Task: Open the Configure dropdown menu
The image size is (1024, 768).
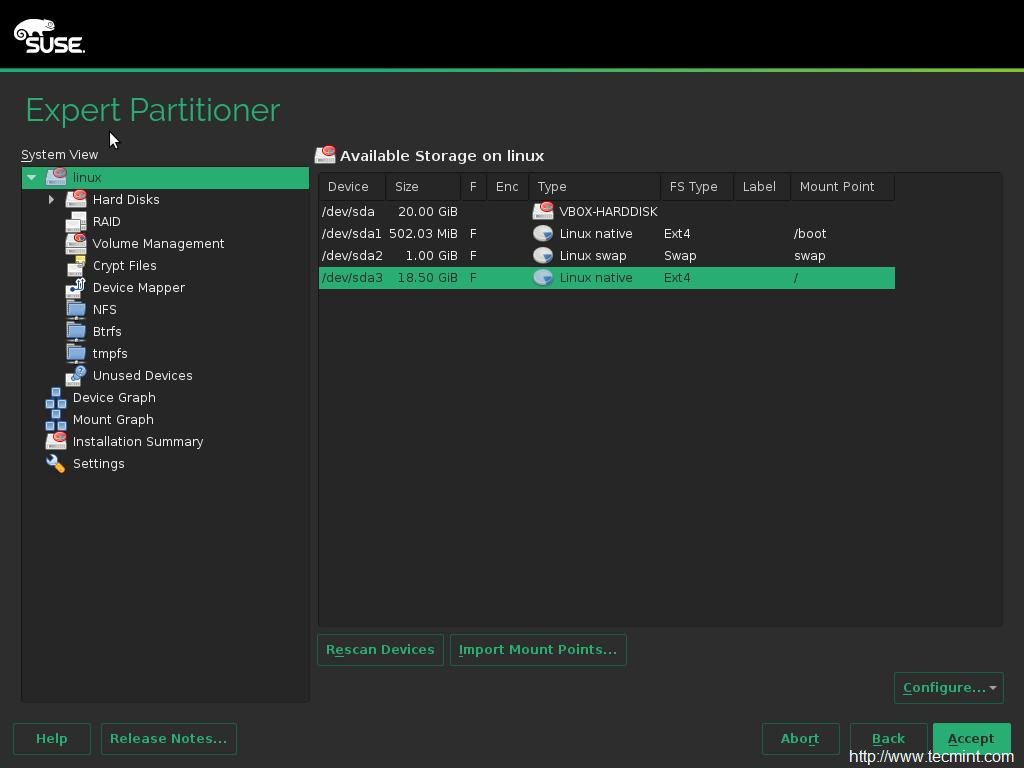Action: (948, 687)
